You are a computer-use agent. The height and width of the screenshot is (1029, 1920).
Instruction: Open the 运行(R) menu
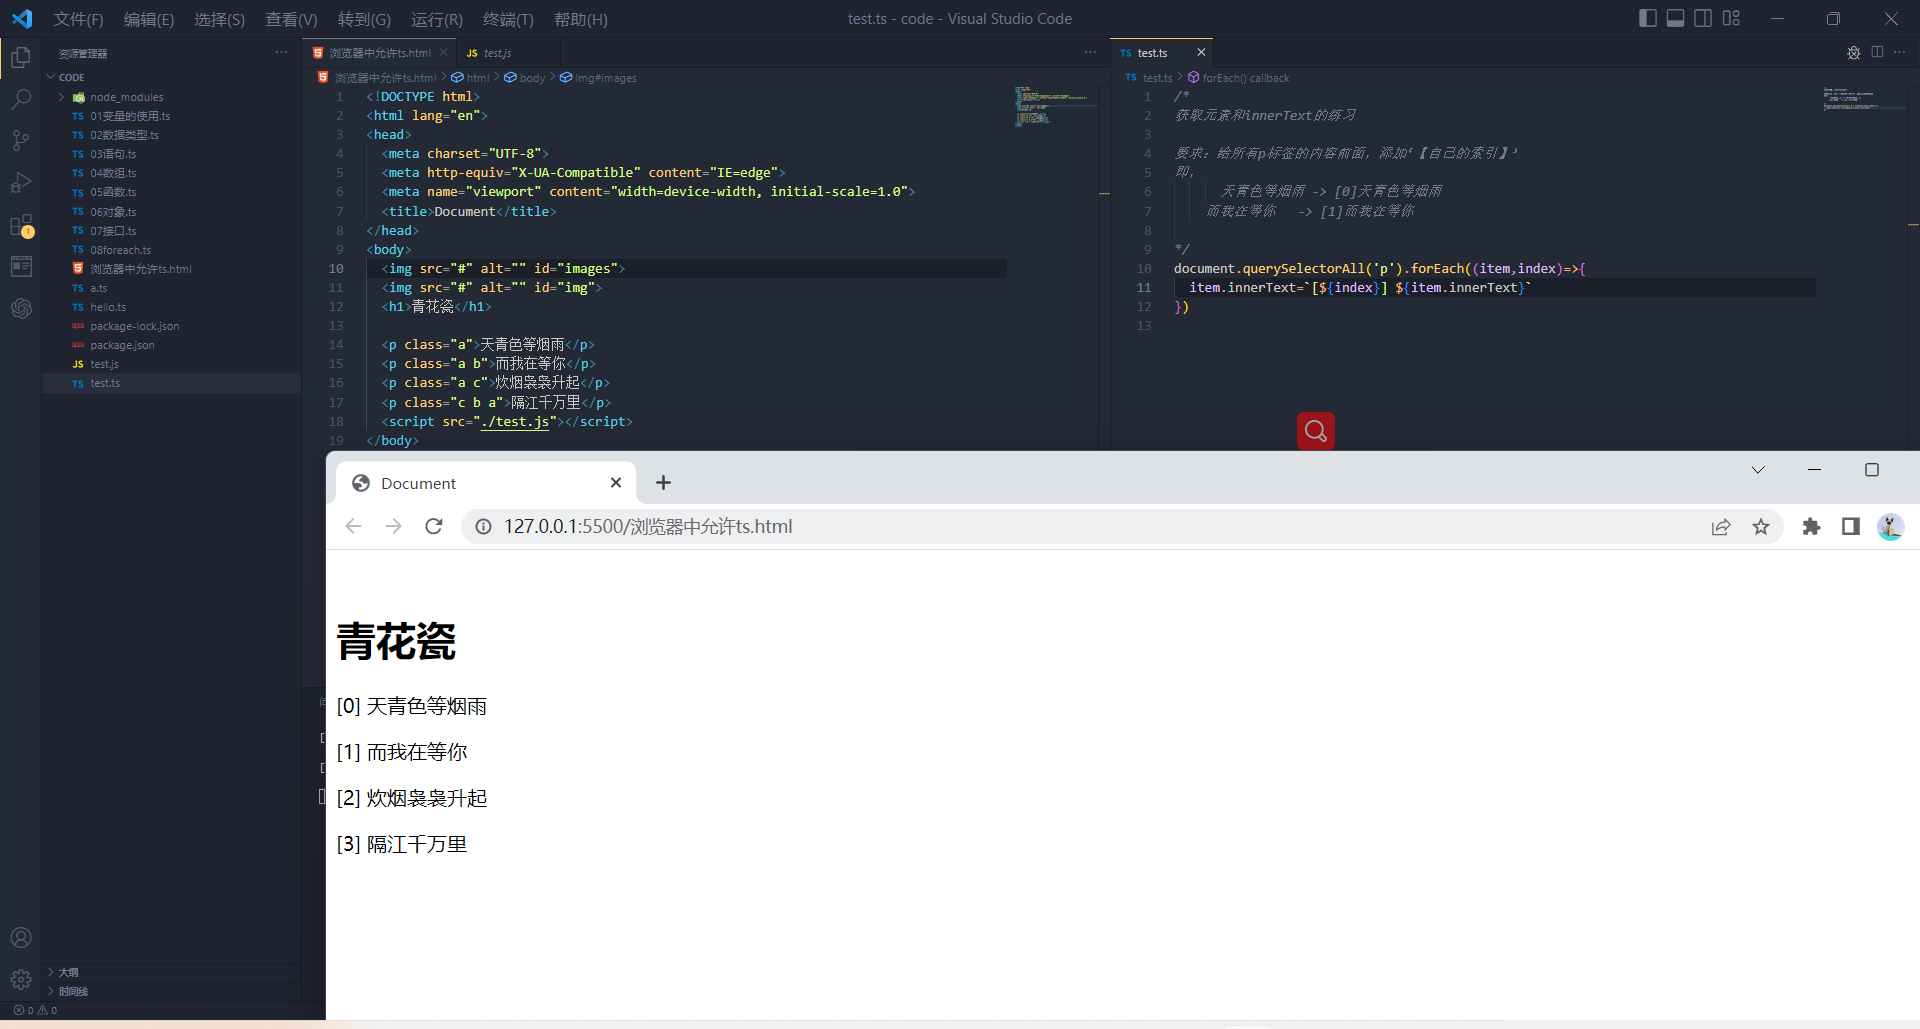click(x=437, y=19)
